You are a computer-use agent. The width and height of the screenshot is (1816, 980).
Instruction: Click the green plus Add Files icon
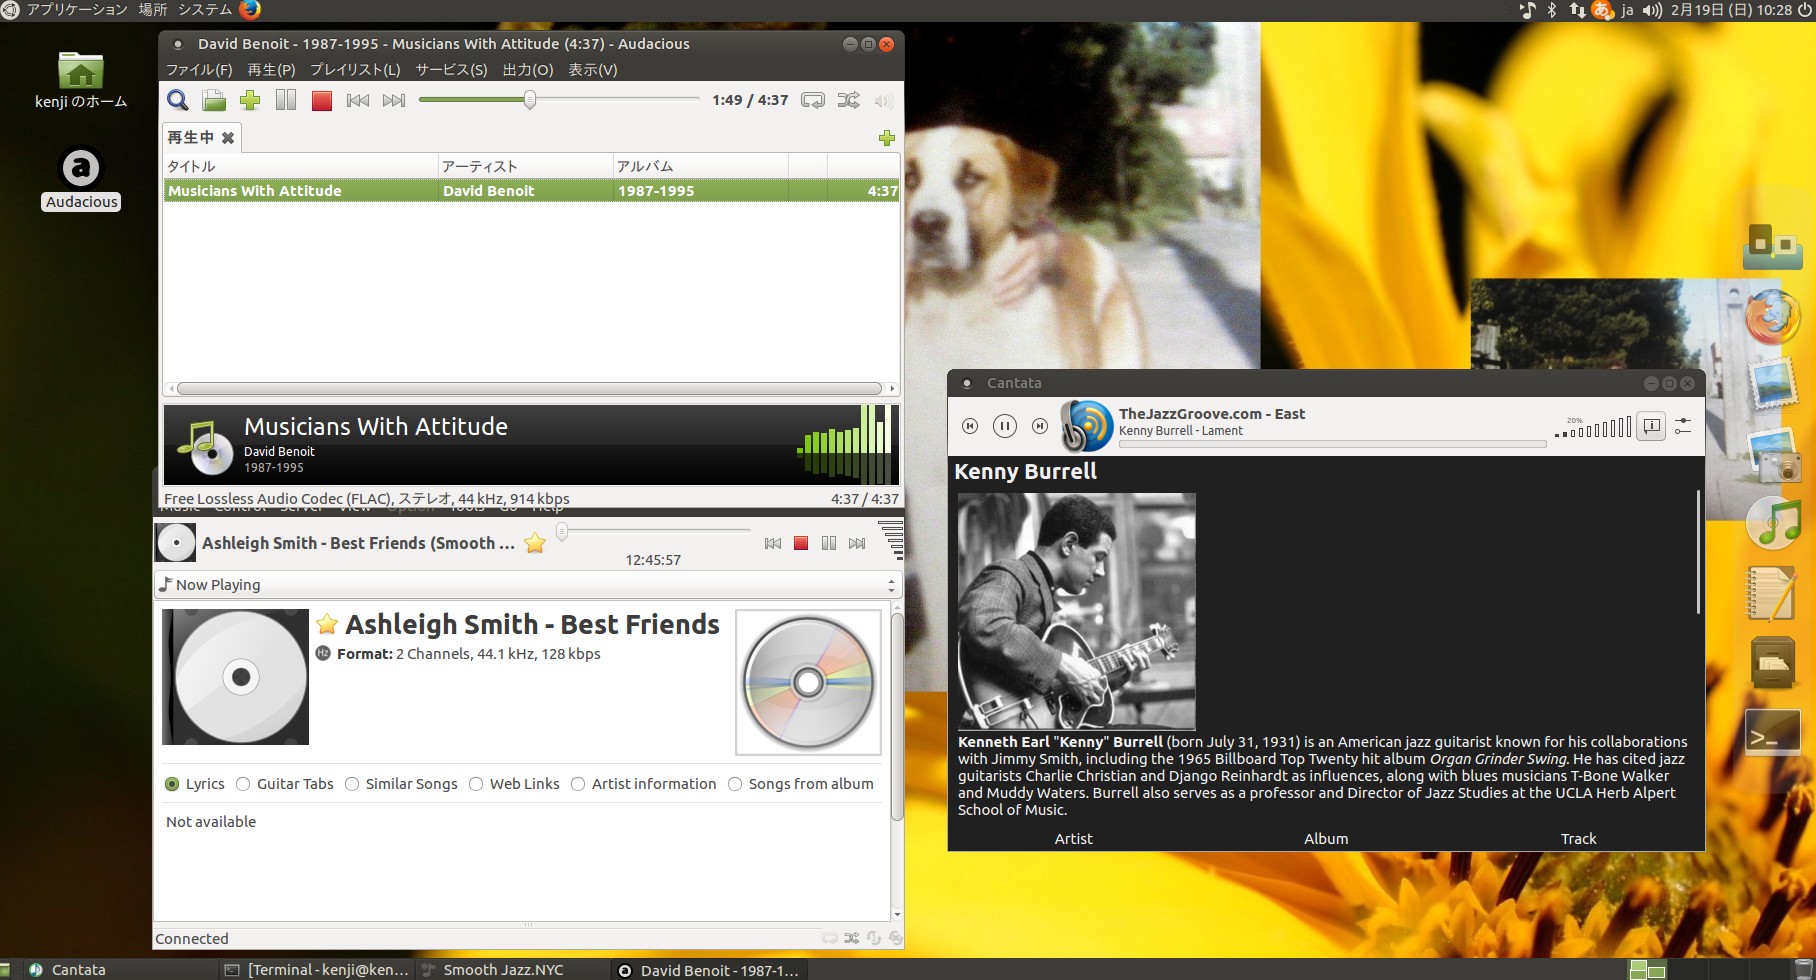click(250, 100)
